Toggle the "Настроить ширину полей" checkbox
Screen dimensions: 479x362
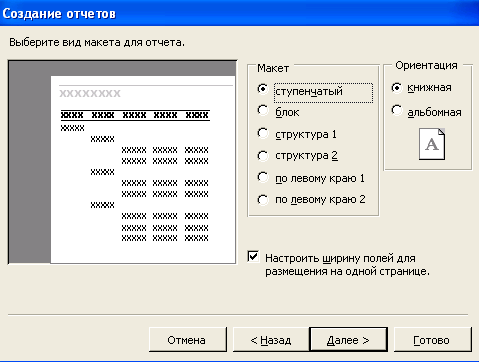[253, 257]
